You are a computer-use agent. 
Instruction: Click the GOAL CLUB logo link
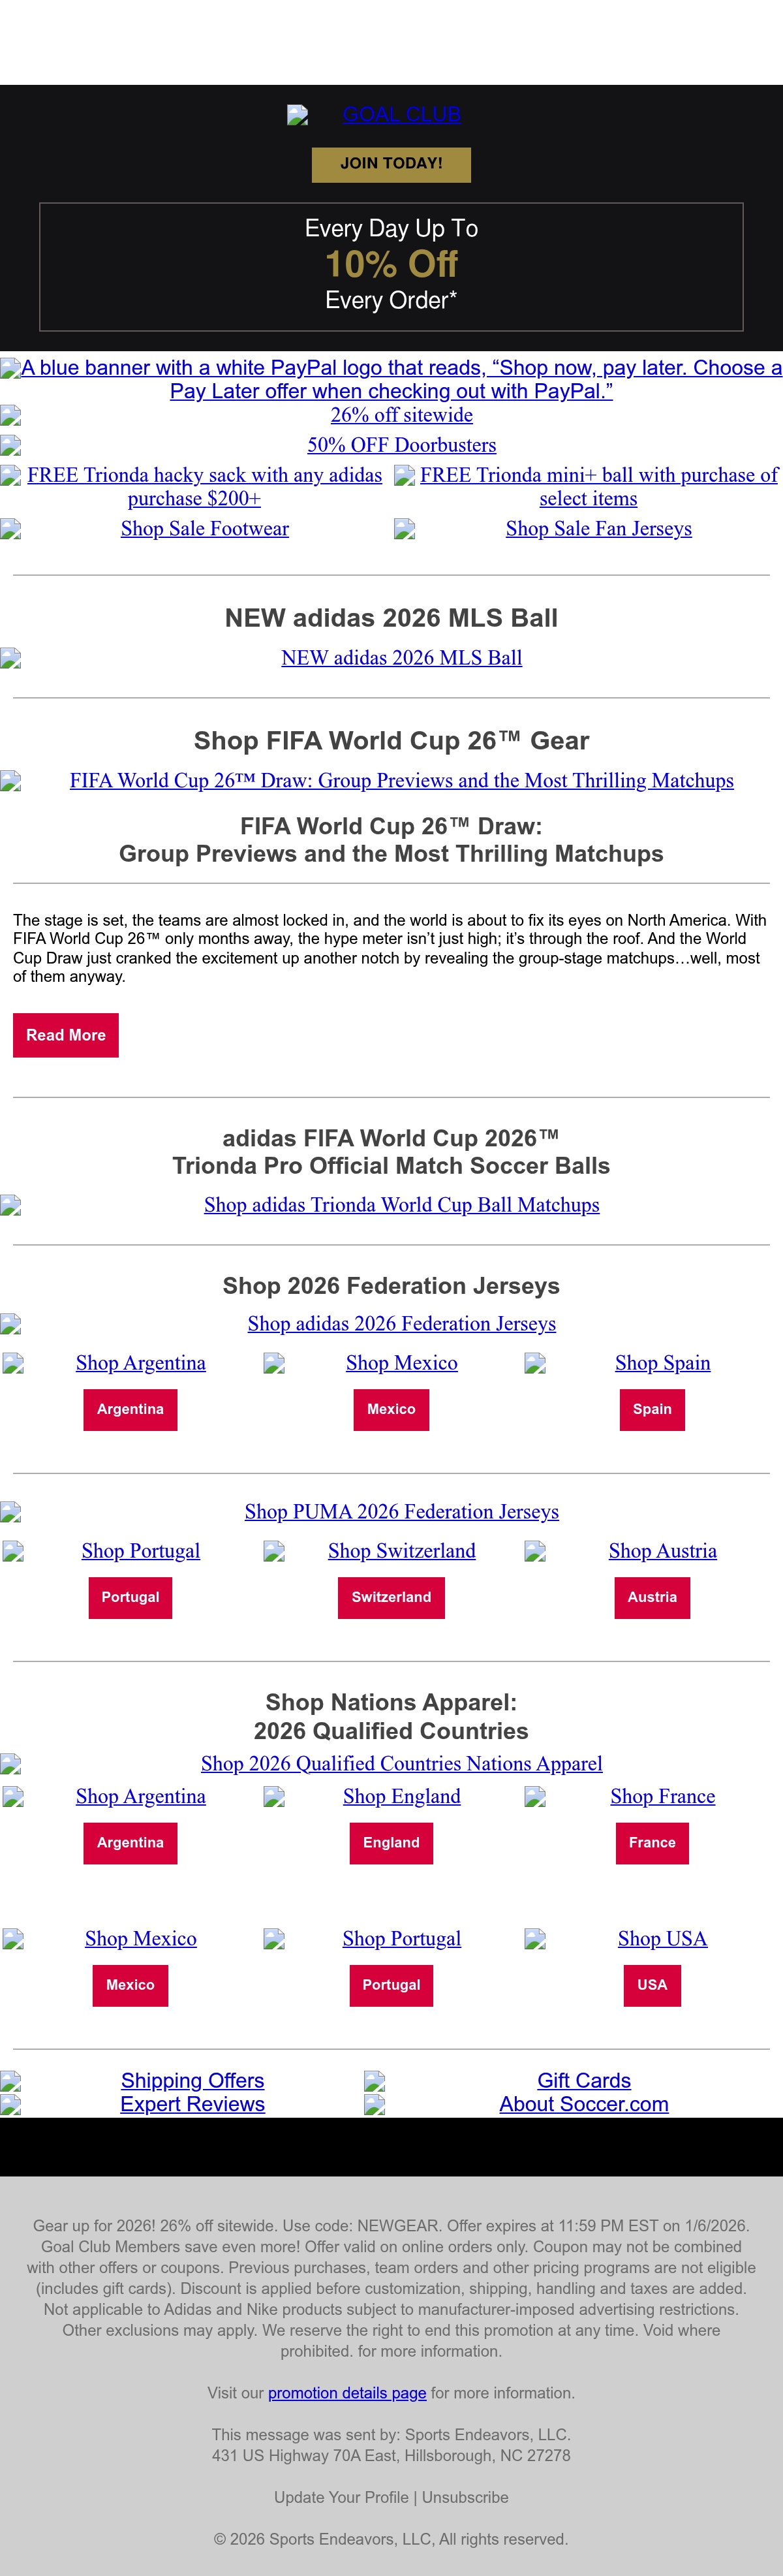click(374, 115)
